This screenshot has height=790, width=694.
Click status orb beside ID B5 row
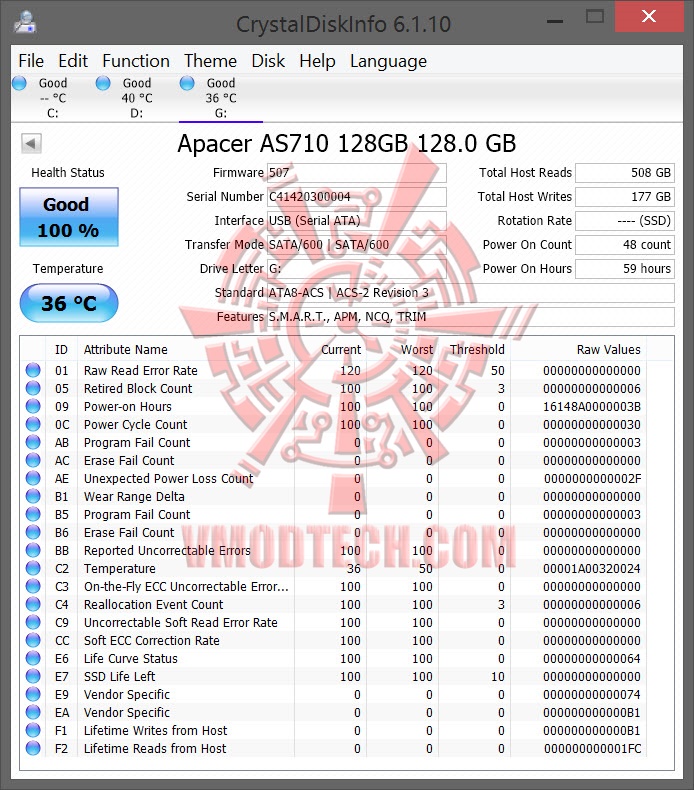[x=33, y=514]
